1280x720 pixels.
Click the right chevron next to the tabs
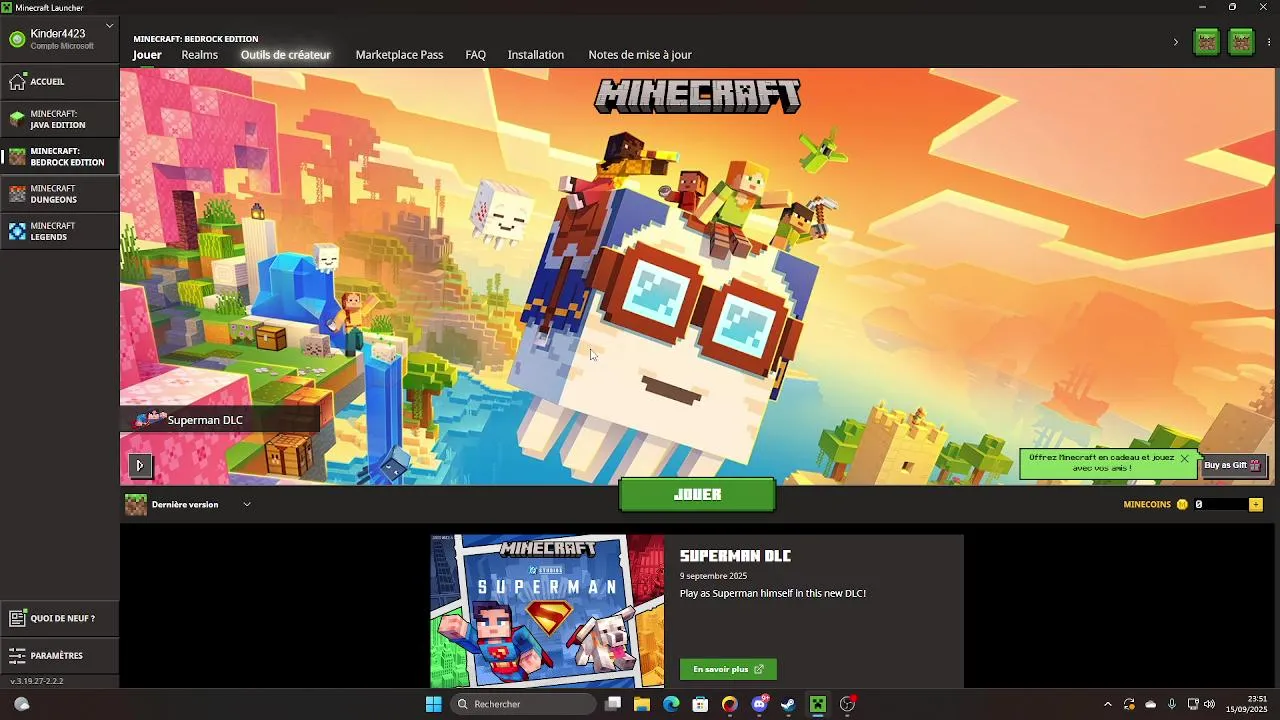tap(1176, 42)
